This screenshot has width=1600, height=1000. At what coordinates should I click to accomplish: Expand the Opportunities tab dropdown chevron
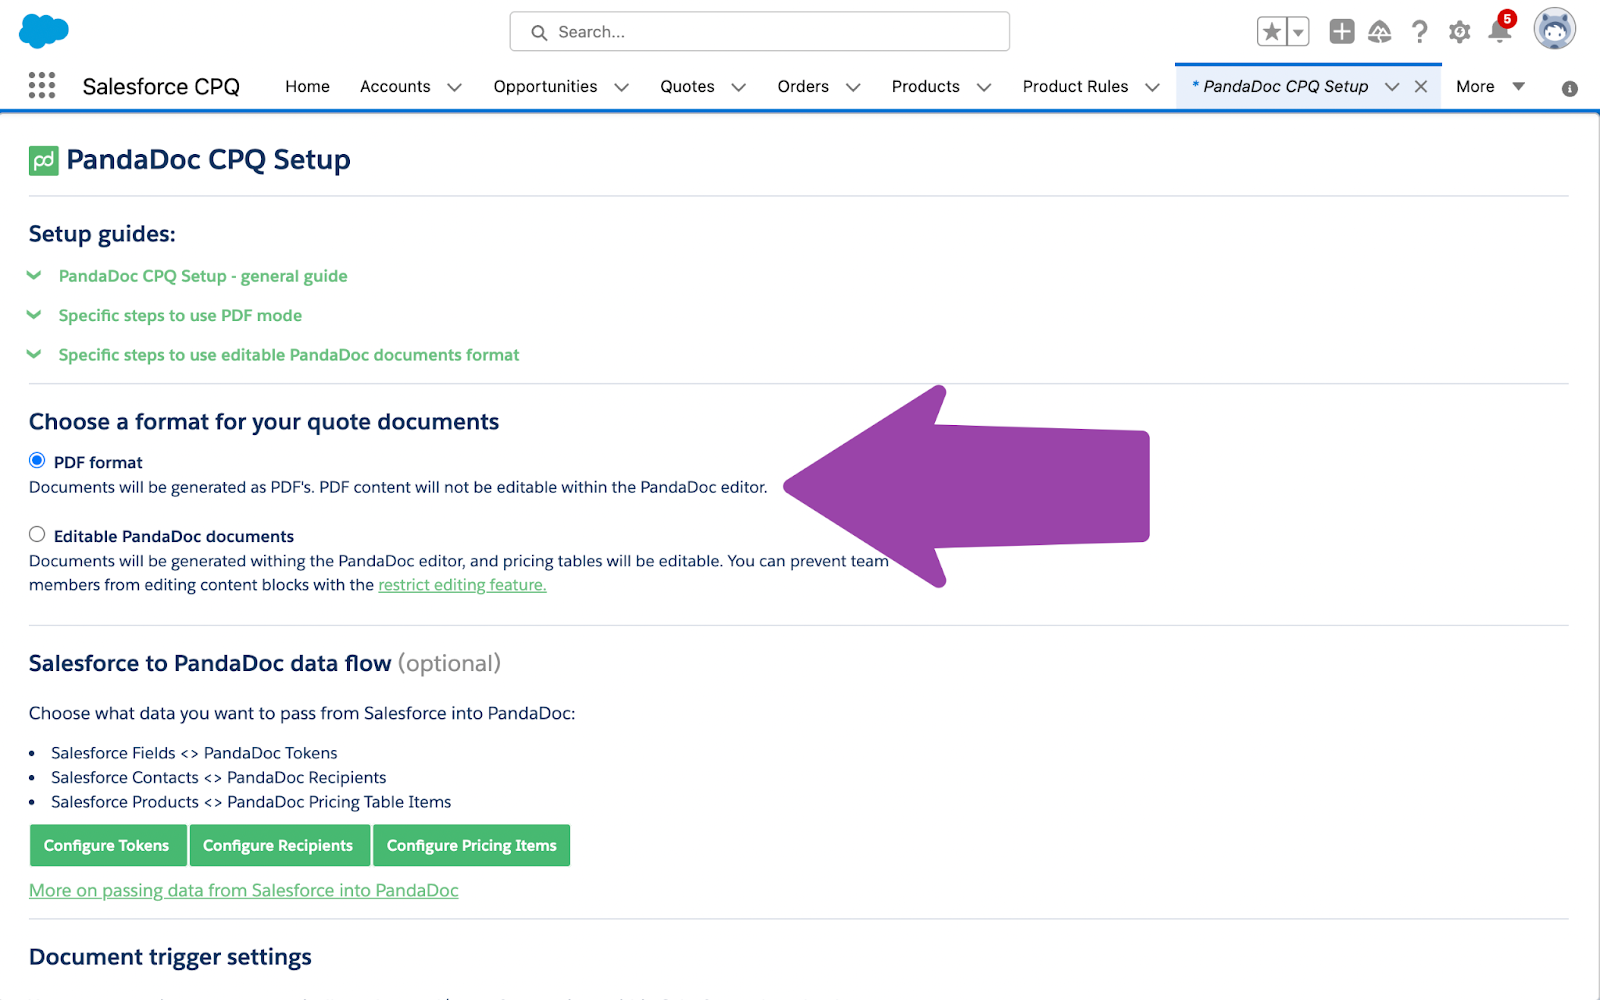(621, 87)
